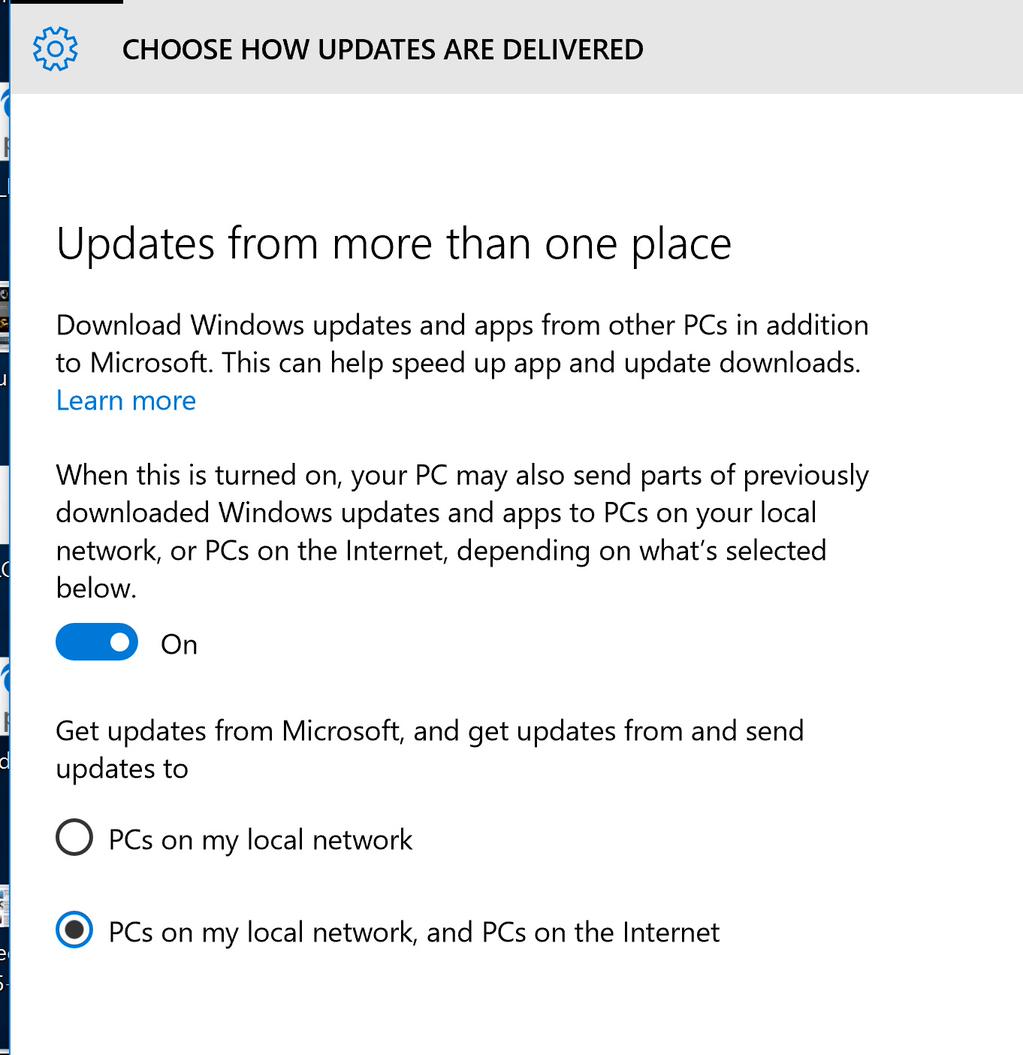Click the 'Updates from more than one place' heading
Viewport: 1023px width, 1055px height.
(393, 244)
